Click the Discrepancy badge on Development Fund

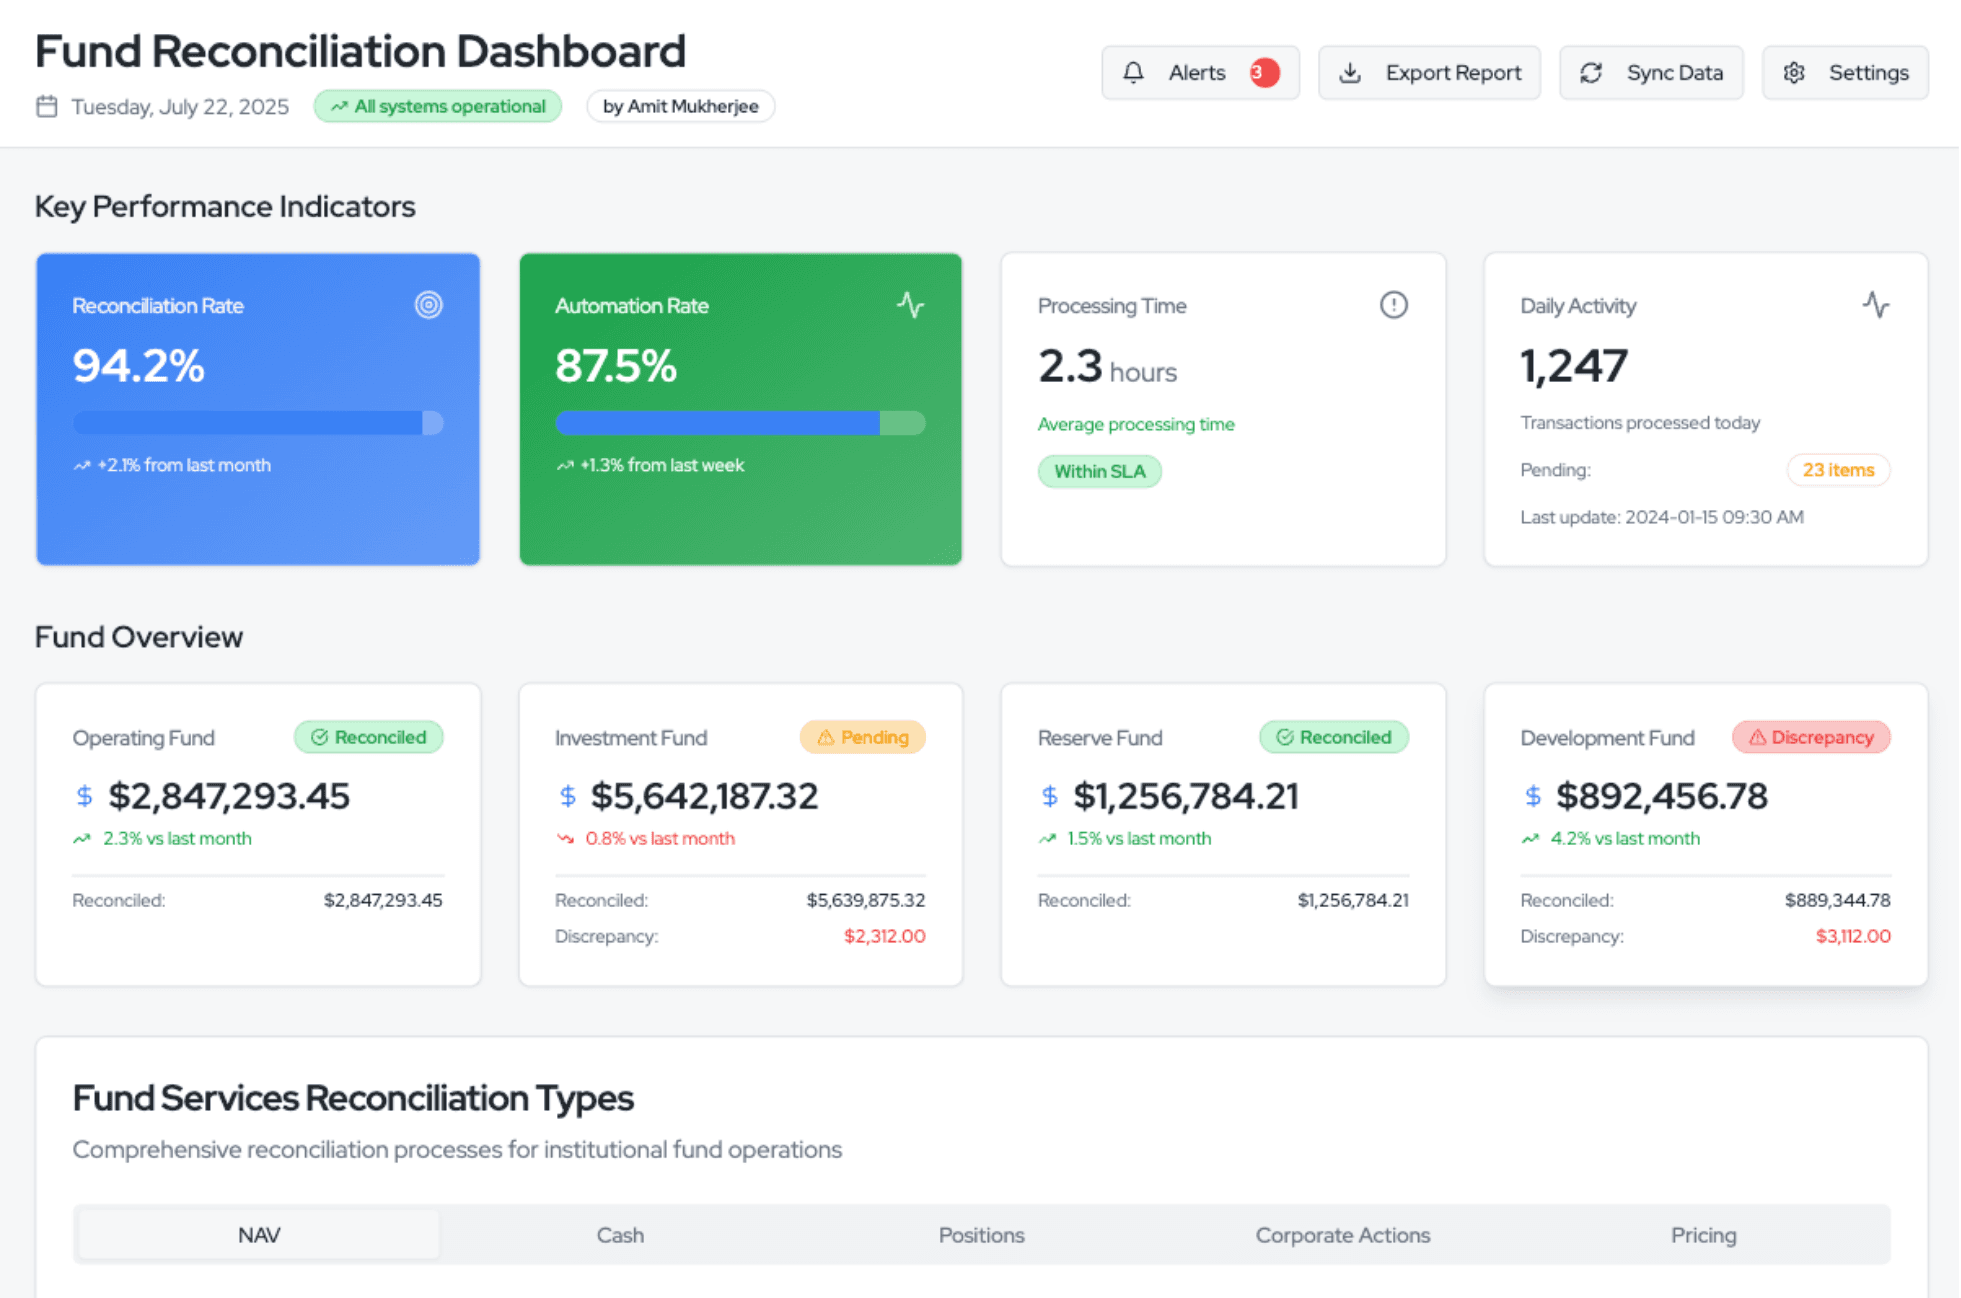coord(1810,737)
